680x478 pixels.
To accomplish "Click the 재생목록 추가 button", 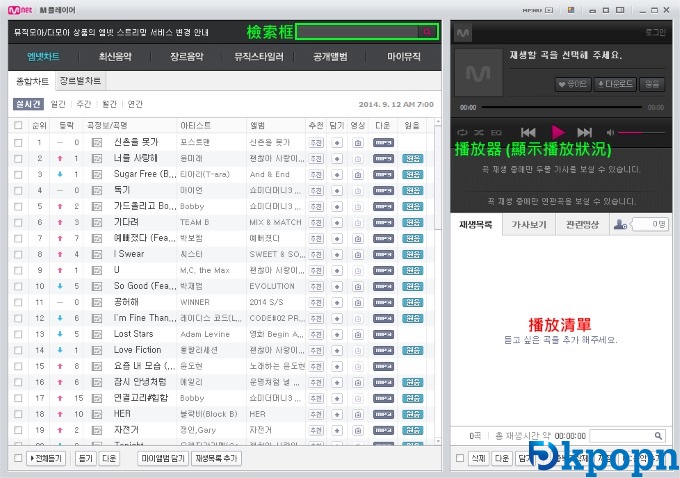I will (x=216, y=458).
